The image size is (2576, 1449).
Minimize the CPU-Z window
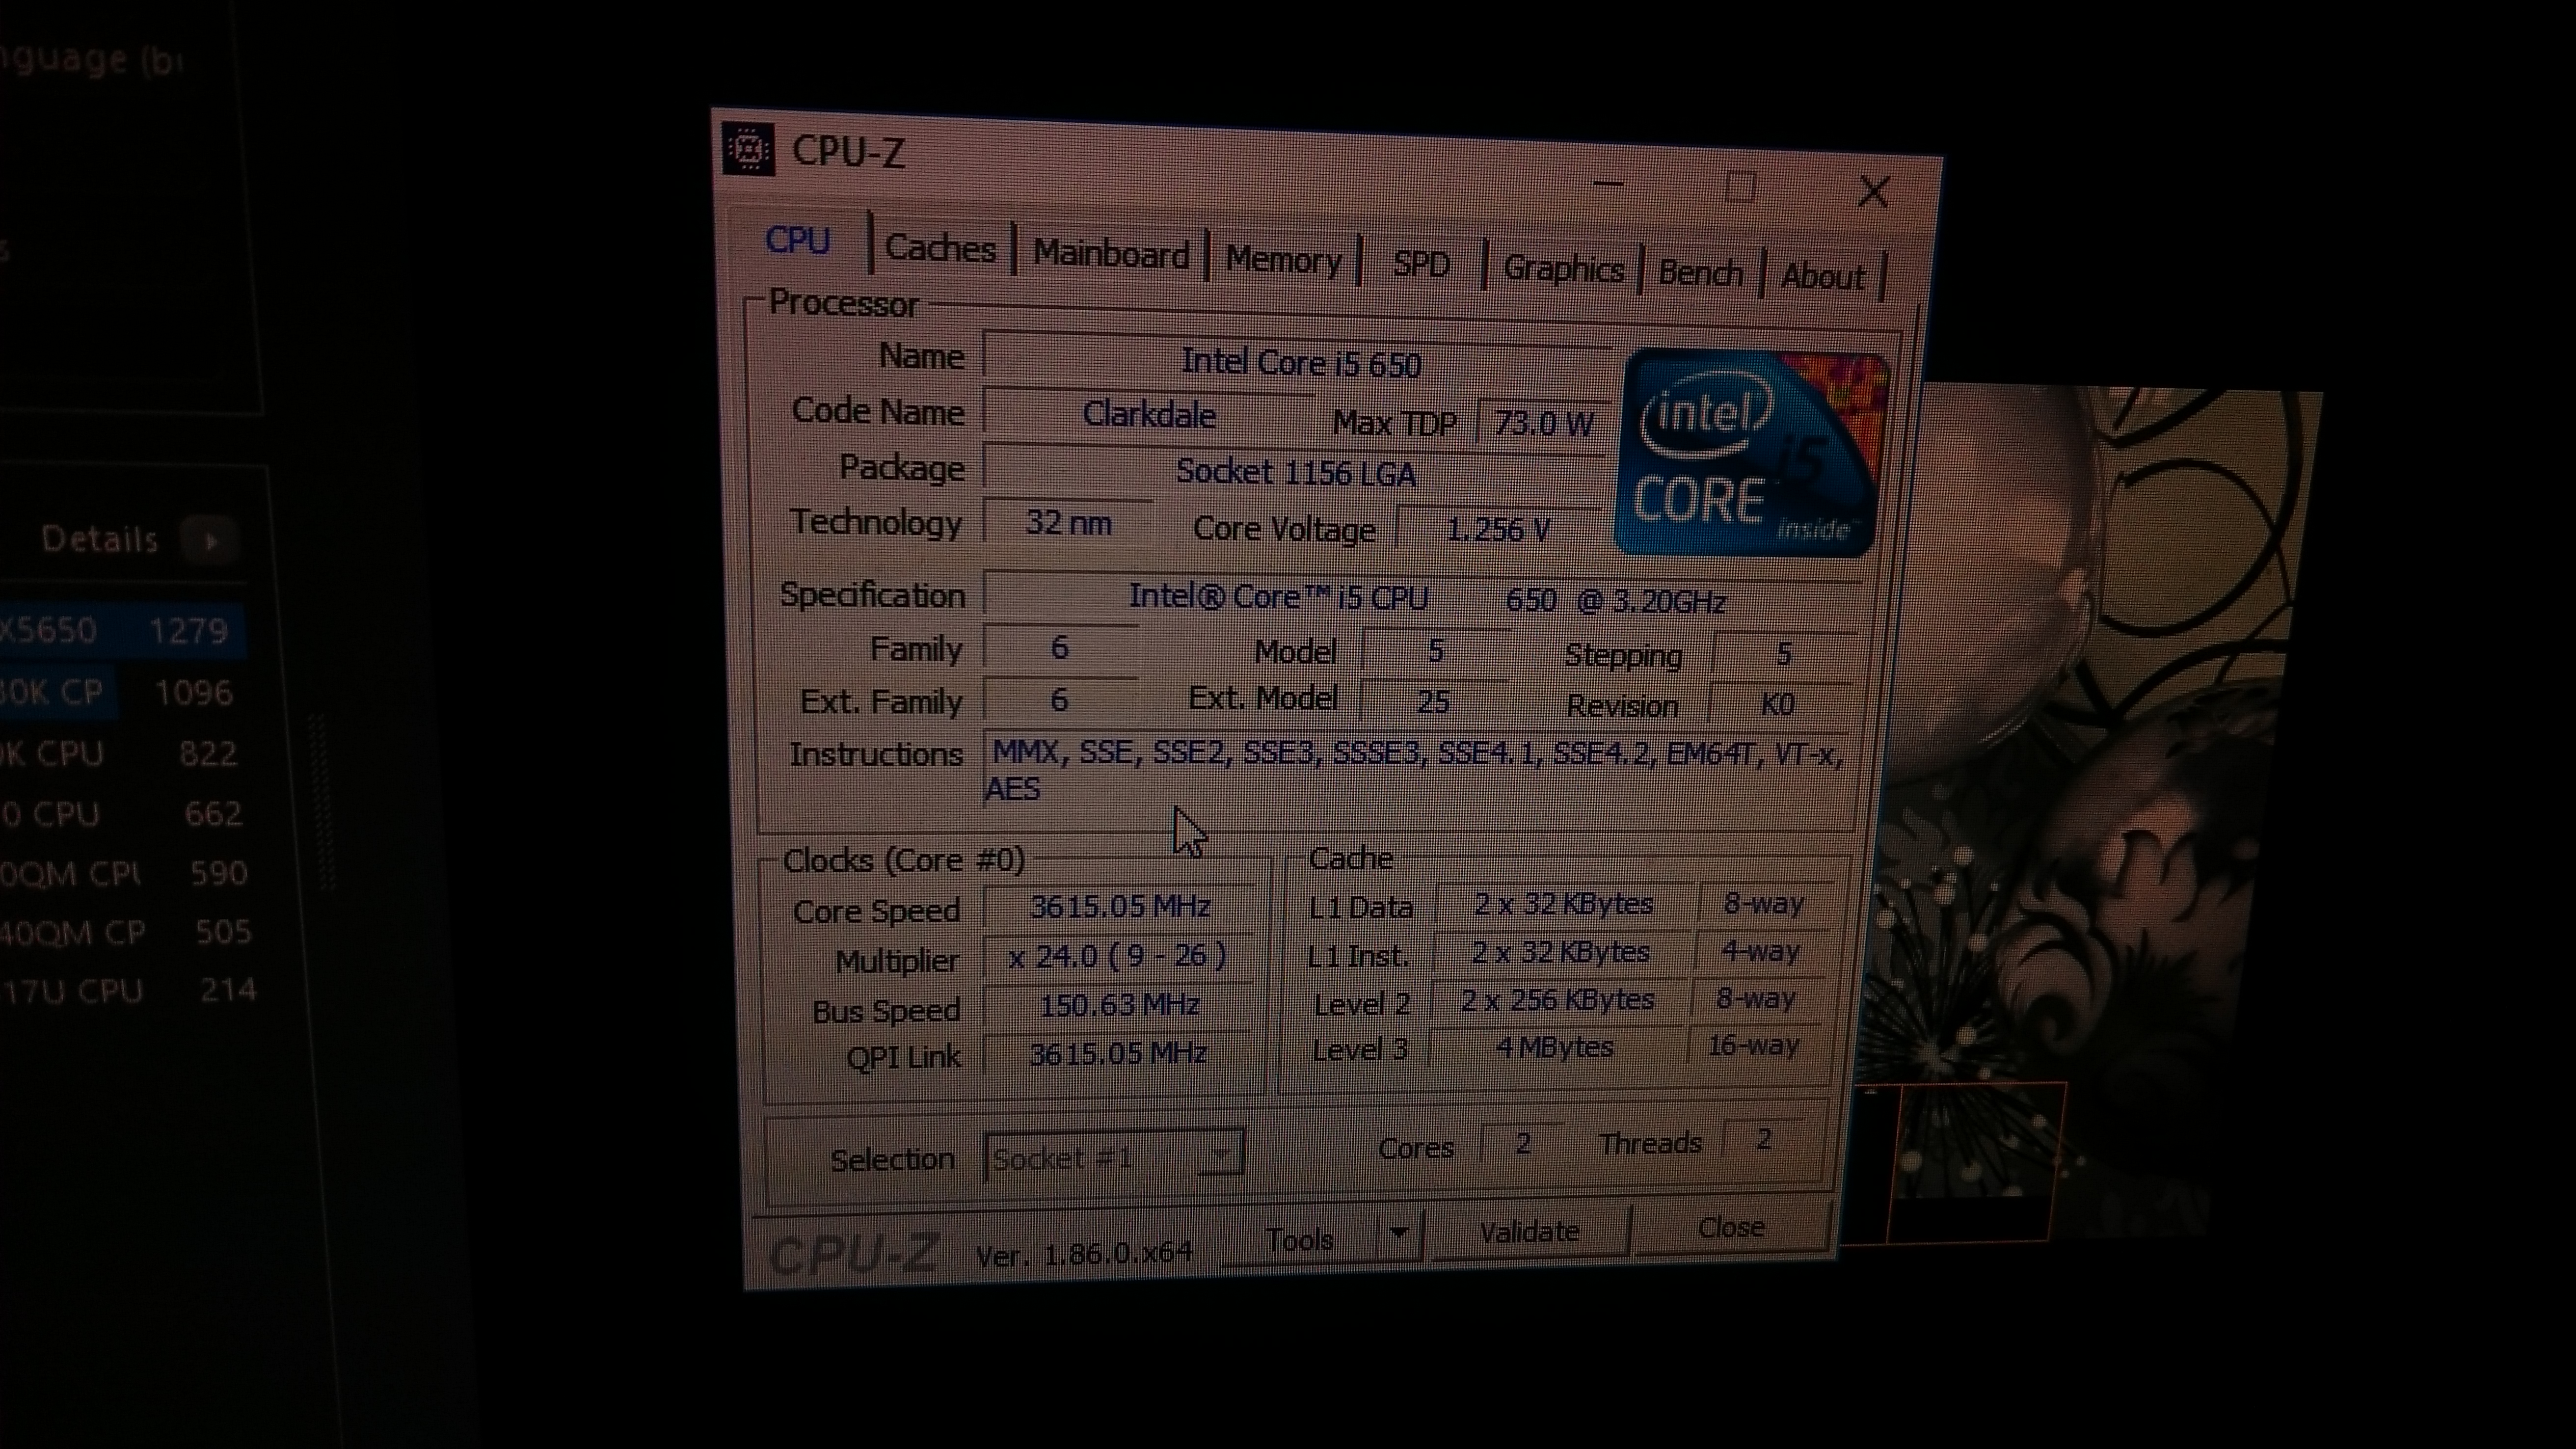[1608, 184]
